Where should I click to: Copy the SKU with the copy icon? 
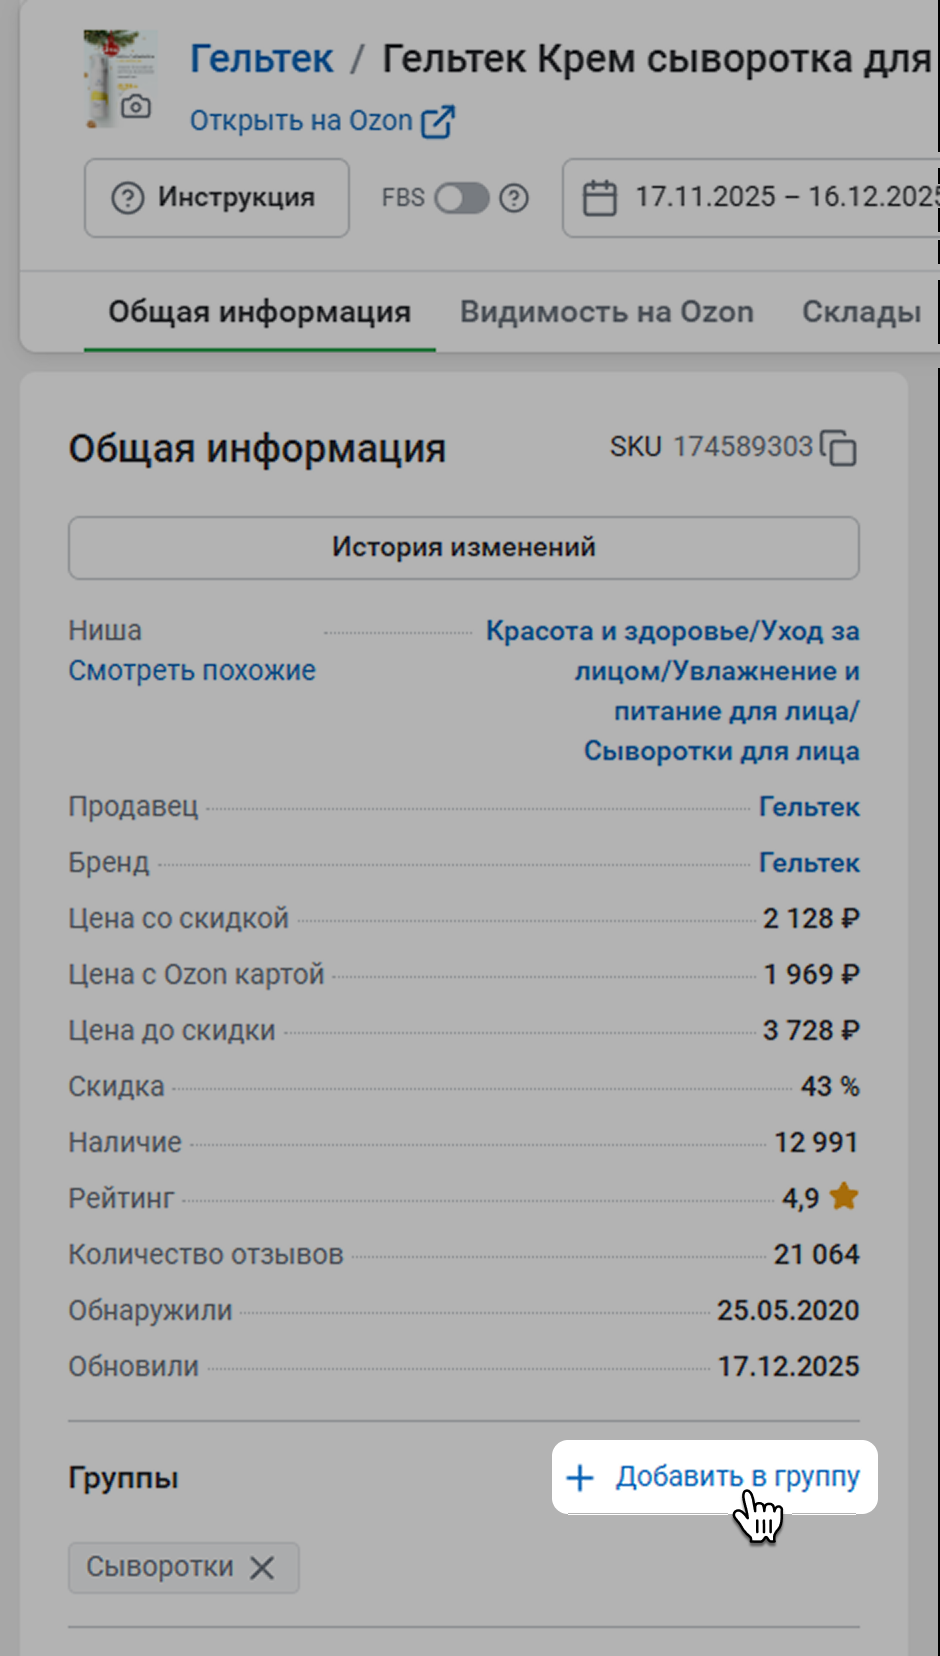pyautogui.click(x=838, y=448)
